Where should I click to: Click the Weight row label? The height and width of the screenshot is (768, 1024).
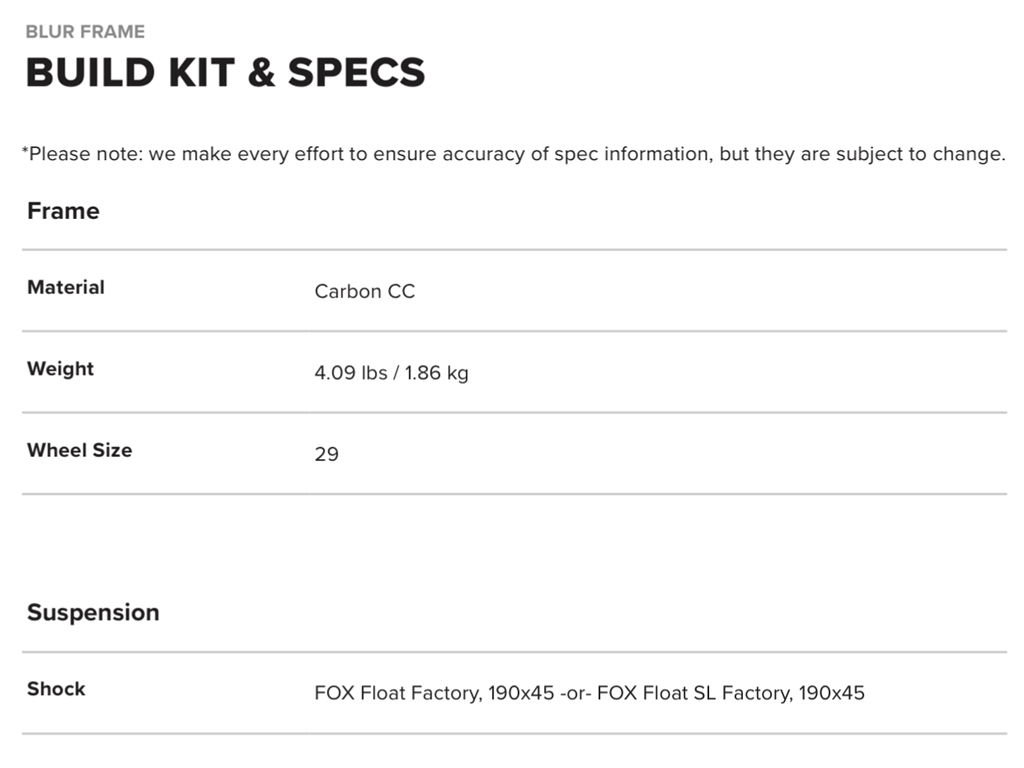(x=60, y=368)
